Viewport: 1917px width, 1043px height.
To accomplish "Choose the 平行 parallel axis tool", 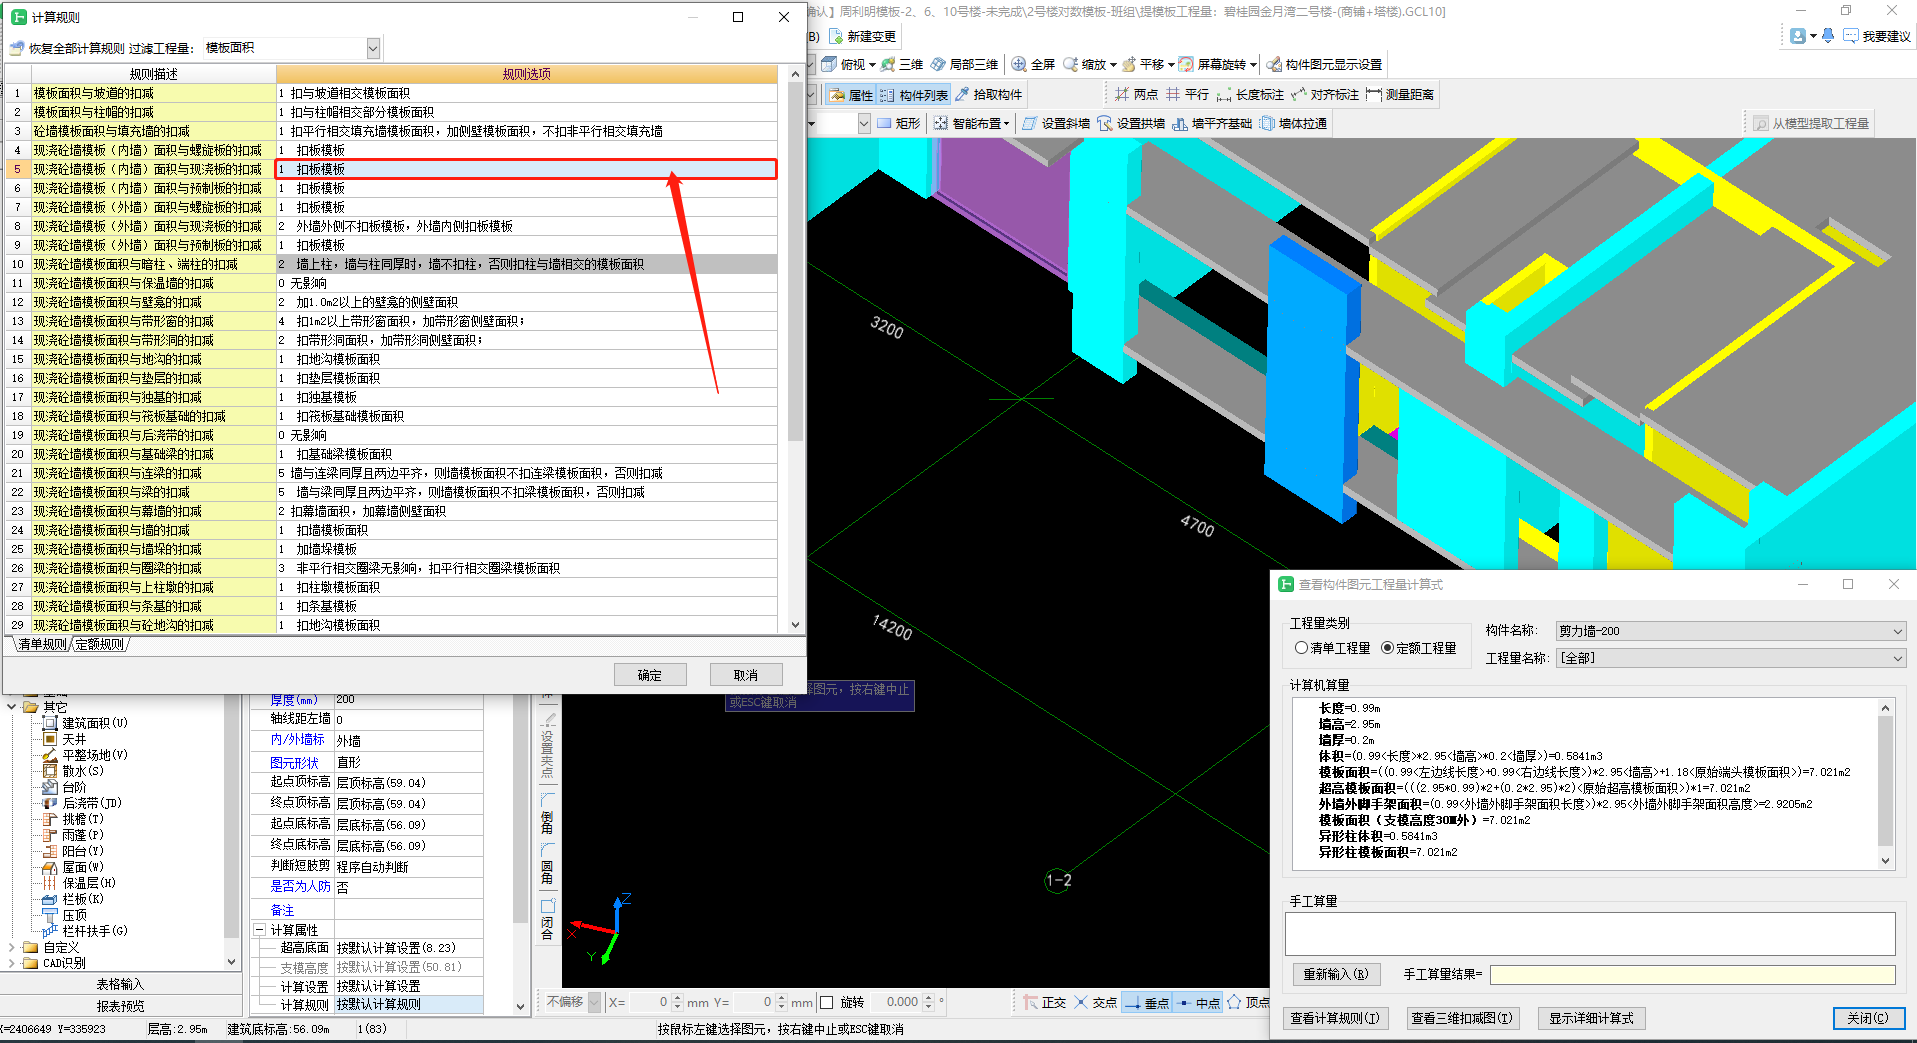I will pos(1187,94).
